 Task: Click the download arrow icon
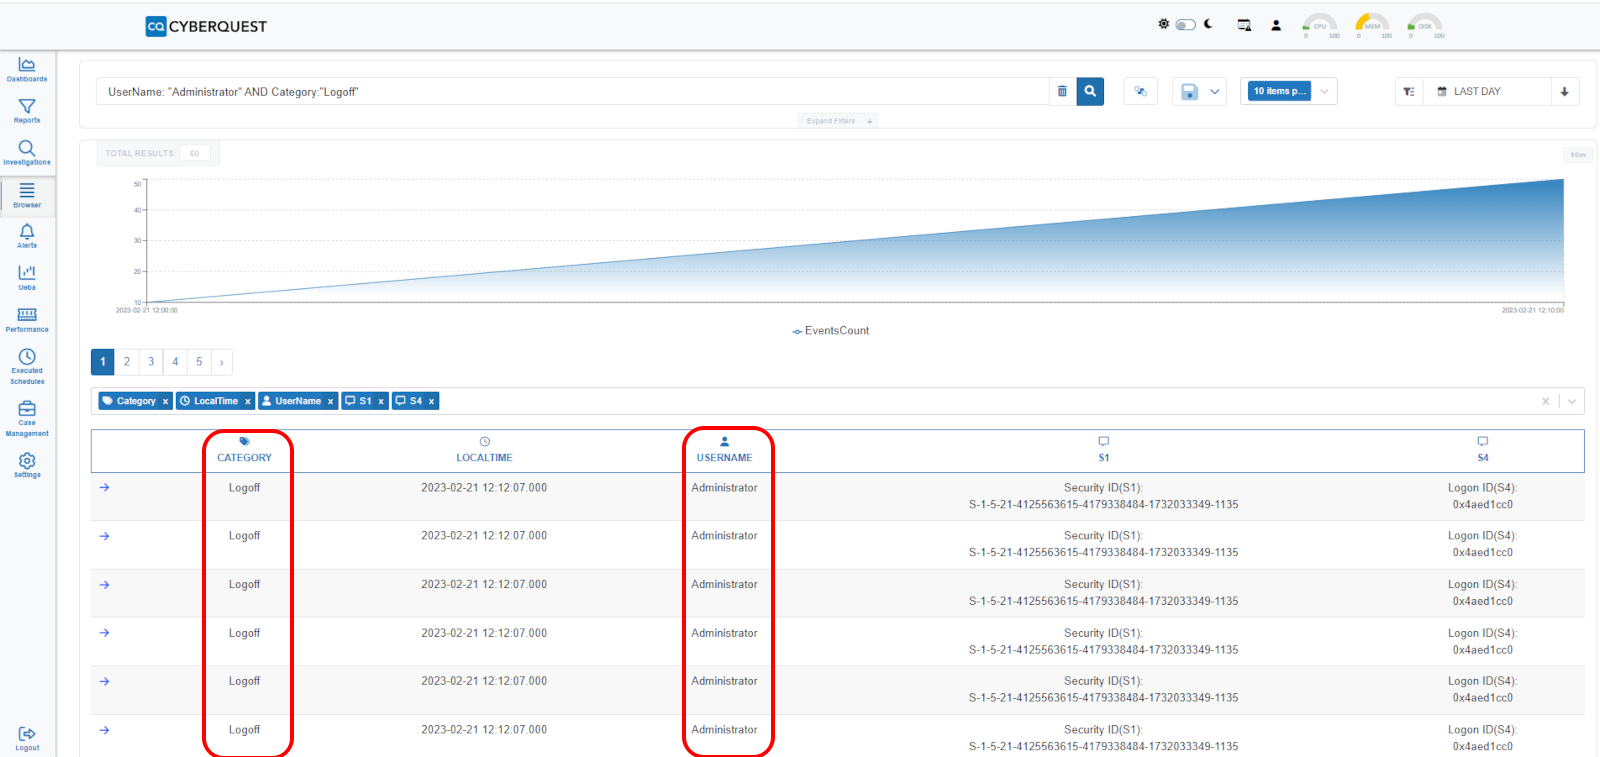pyautogui.click(x=1565, y=91)
